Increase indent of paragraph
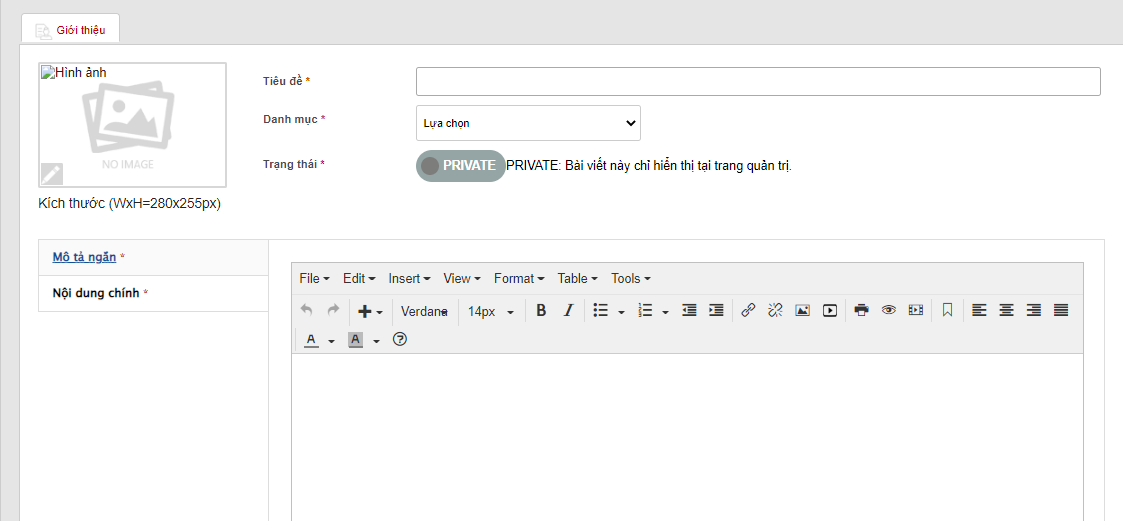This screenshot has height=521, width=1123. pyautogui.click(x=716, y=310)
